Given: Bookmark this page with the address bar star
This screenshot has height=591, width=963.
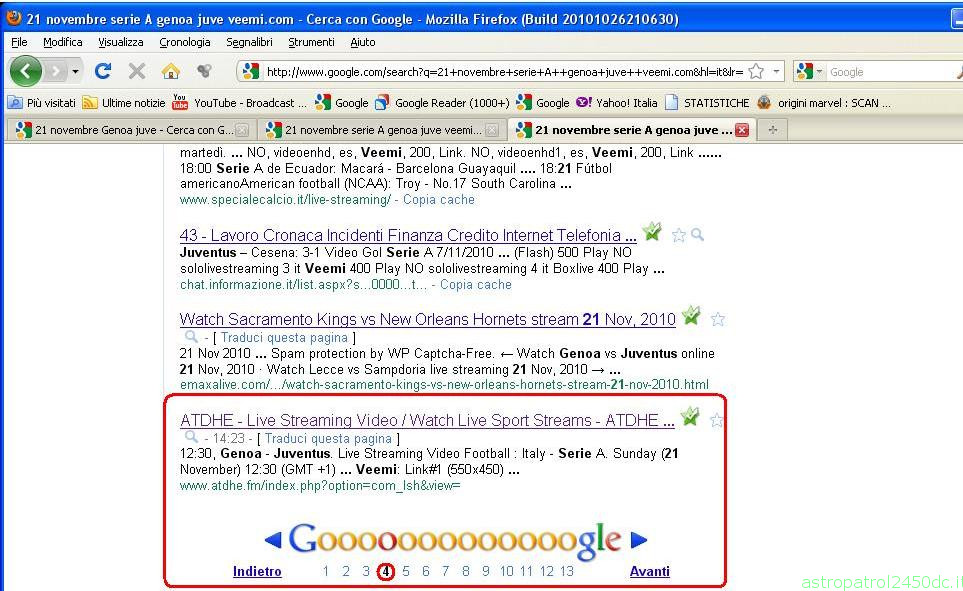Looking at the screenshot, I should [756, 72].
